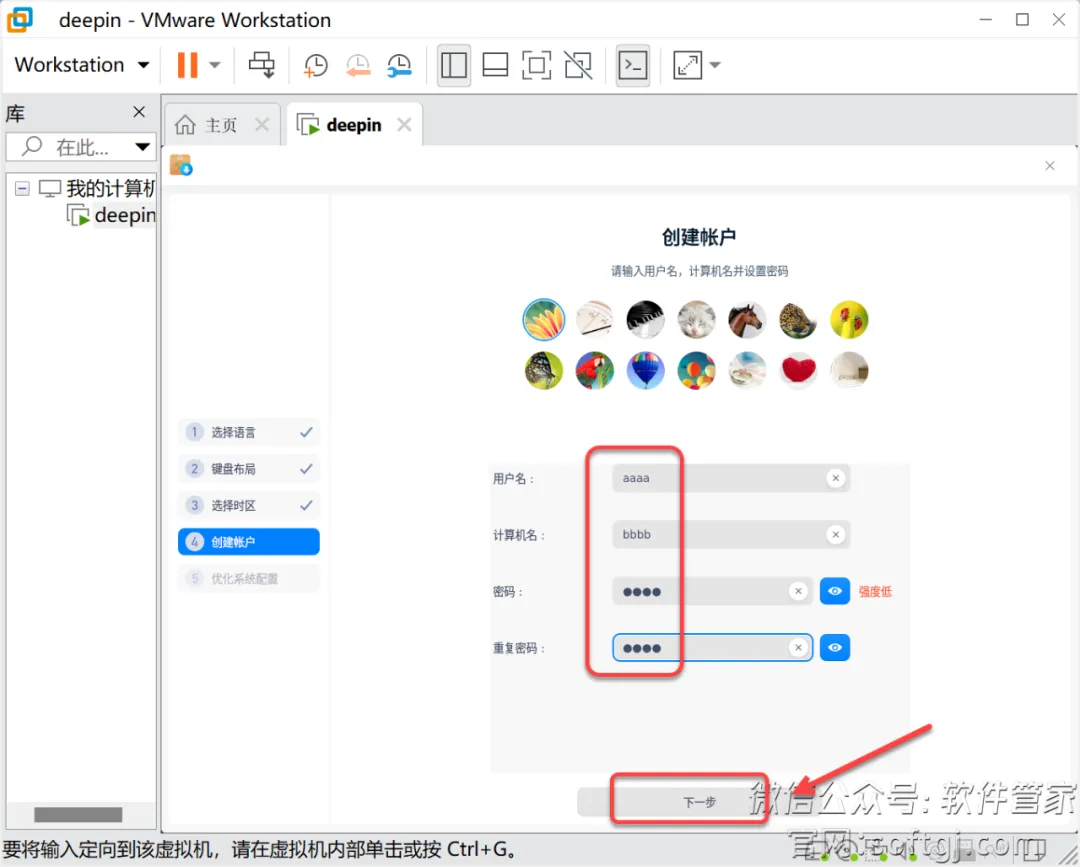The height and width of the screenshot is (867, 1080).
Task: Choose the leopard avatar
Action: (798, 320)
